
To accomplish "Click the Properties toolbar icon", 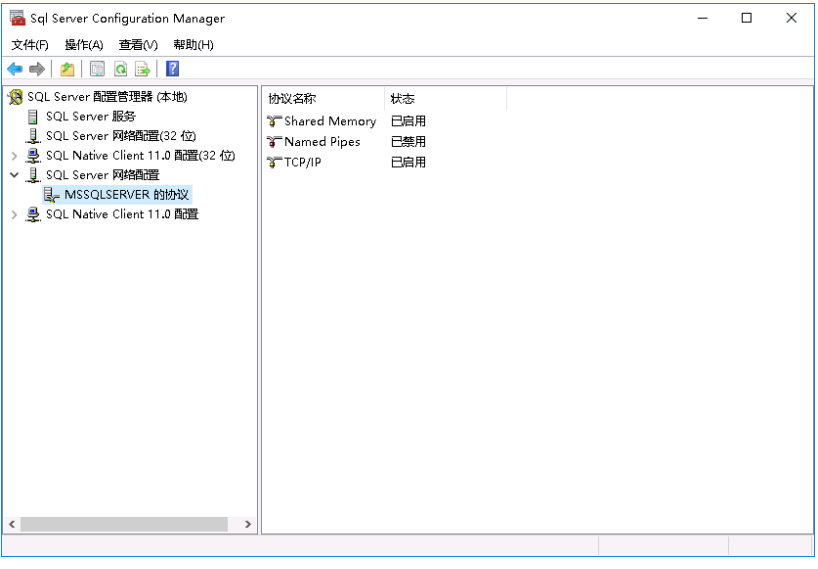I will point(98,68).
